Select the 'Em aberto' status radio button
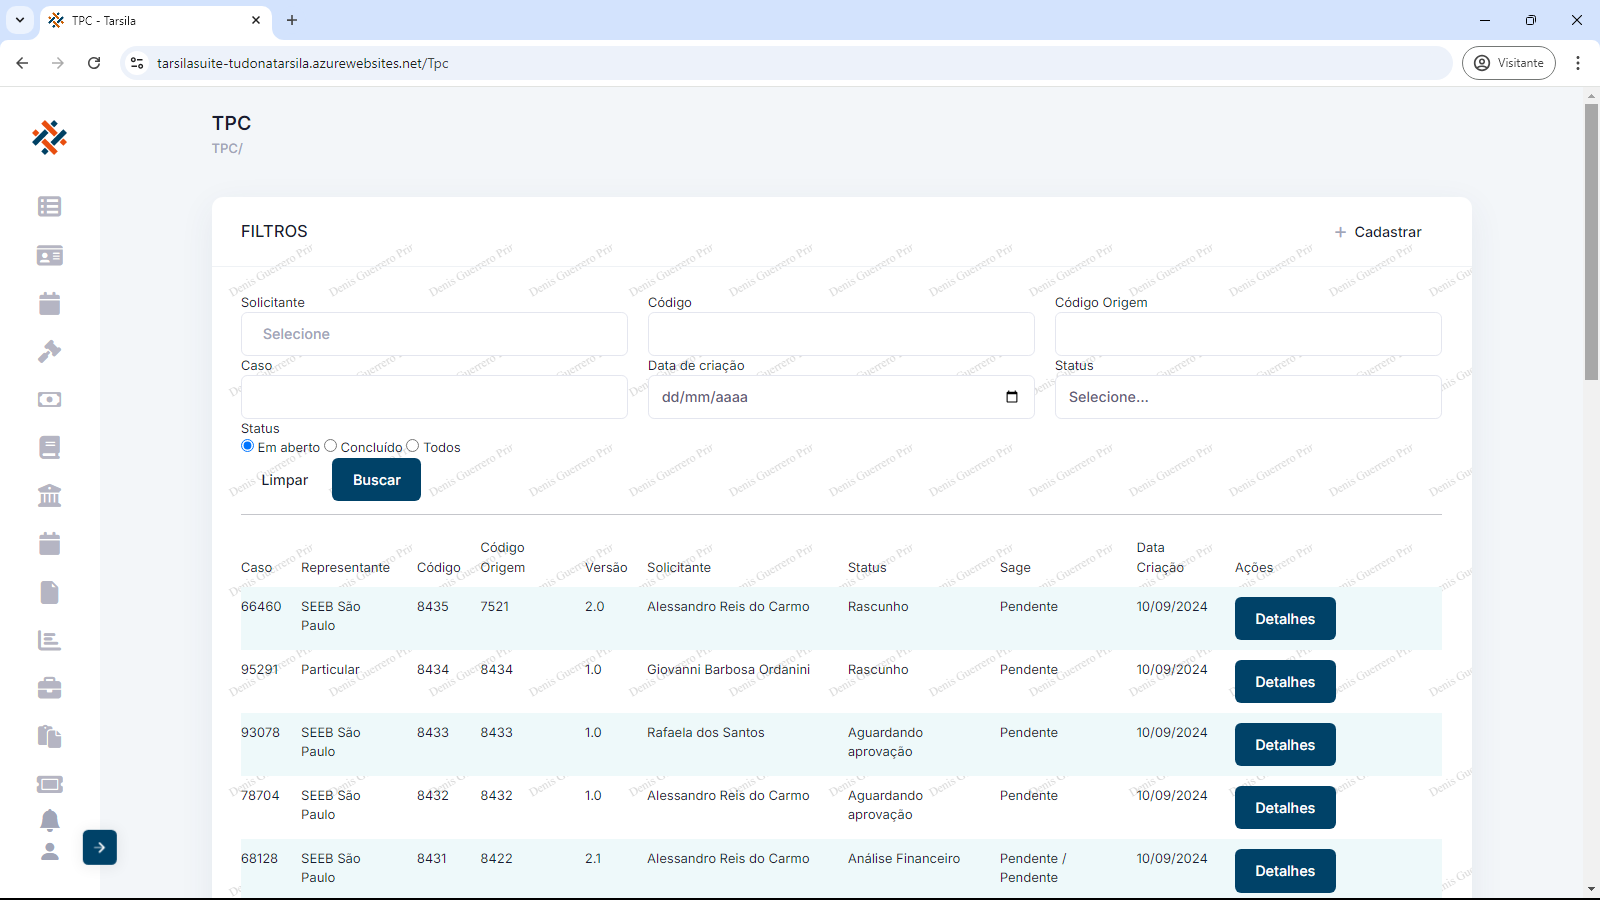 pyautogui.click(x=248, y=446)
